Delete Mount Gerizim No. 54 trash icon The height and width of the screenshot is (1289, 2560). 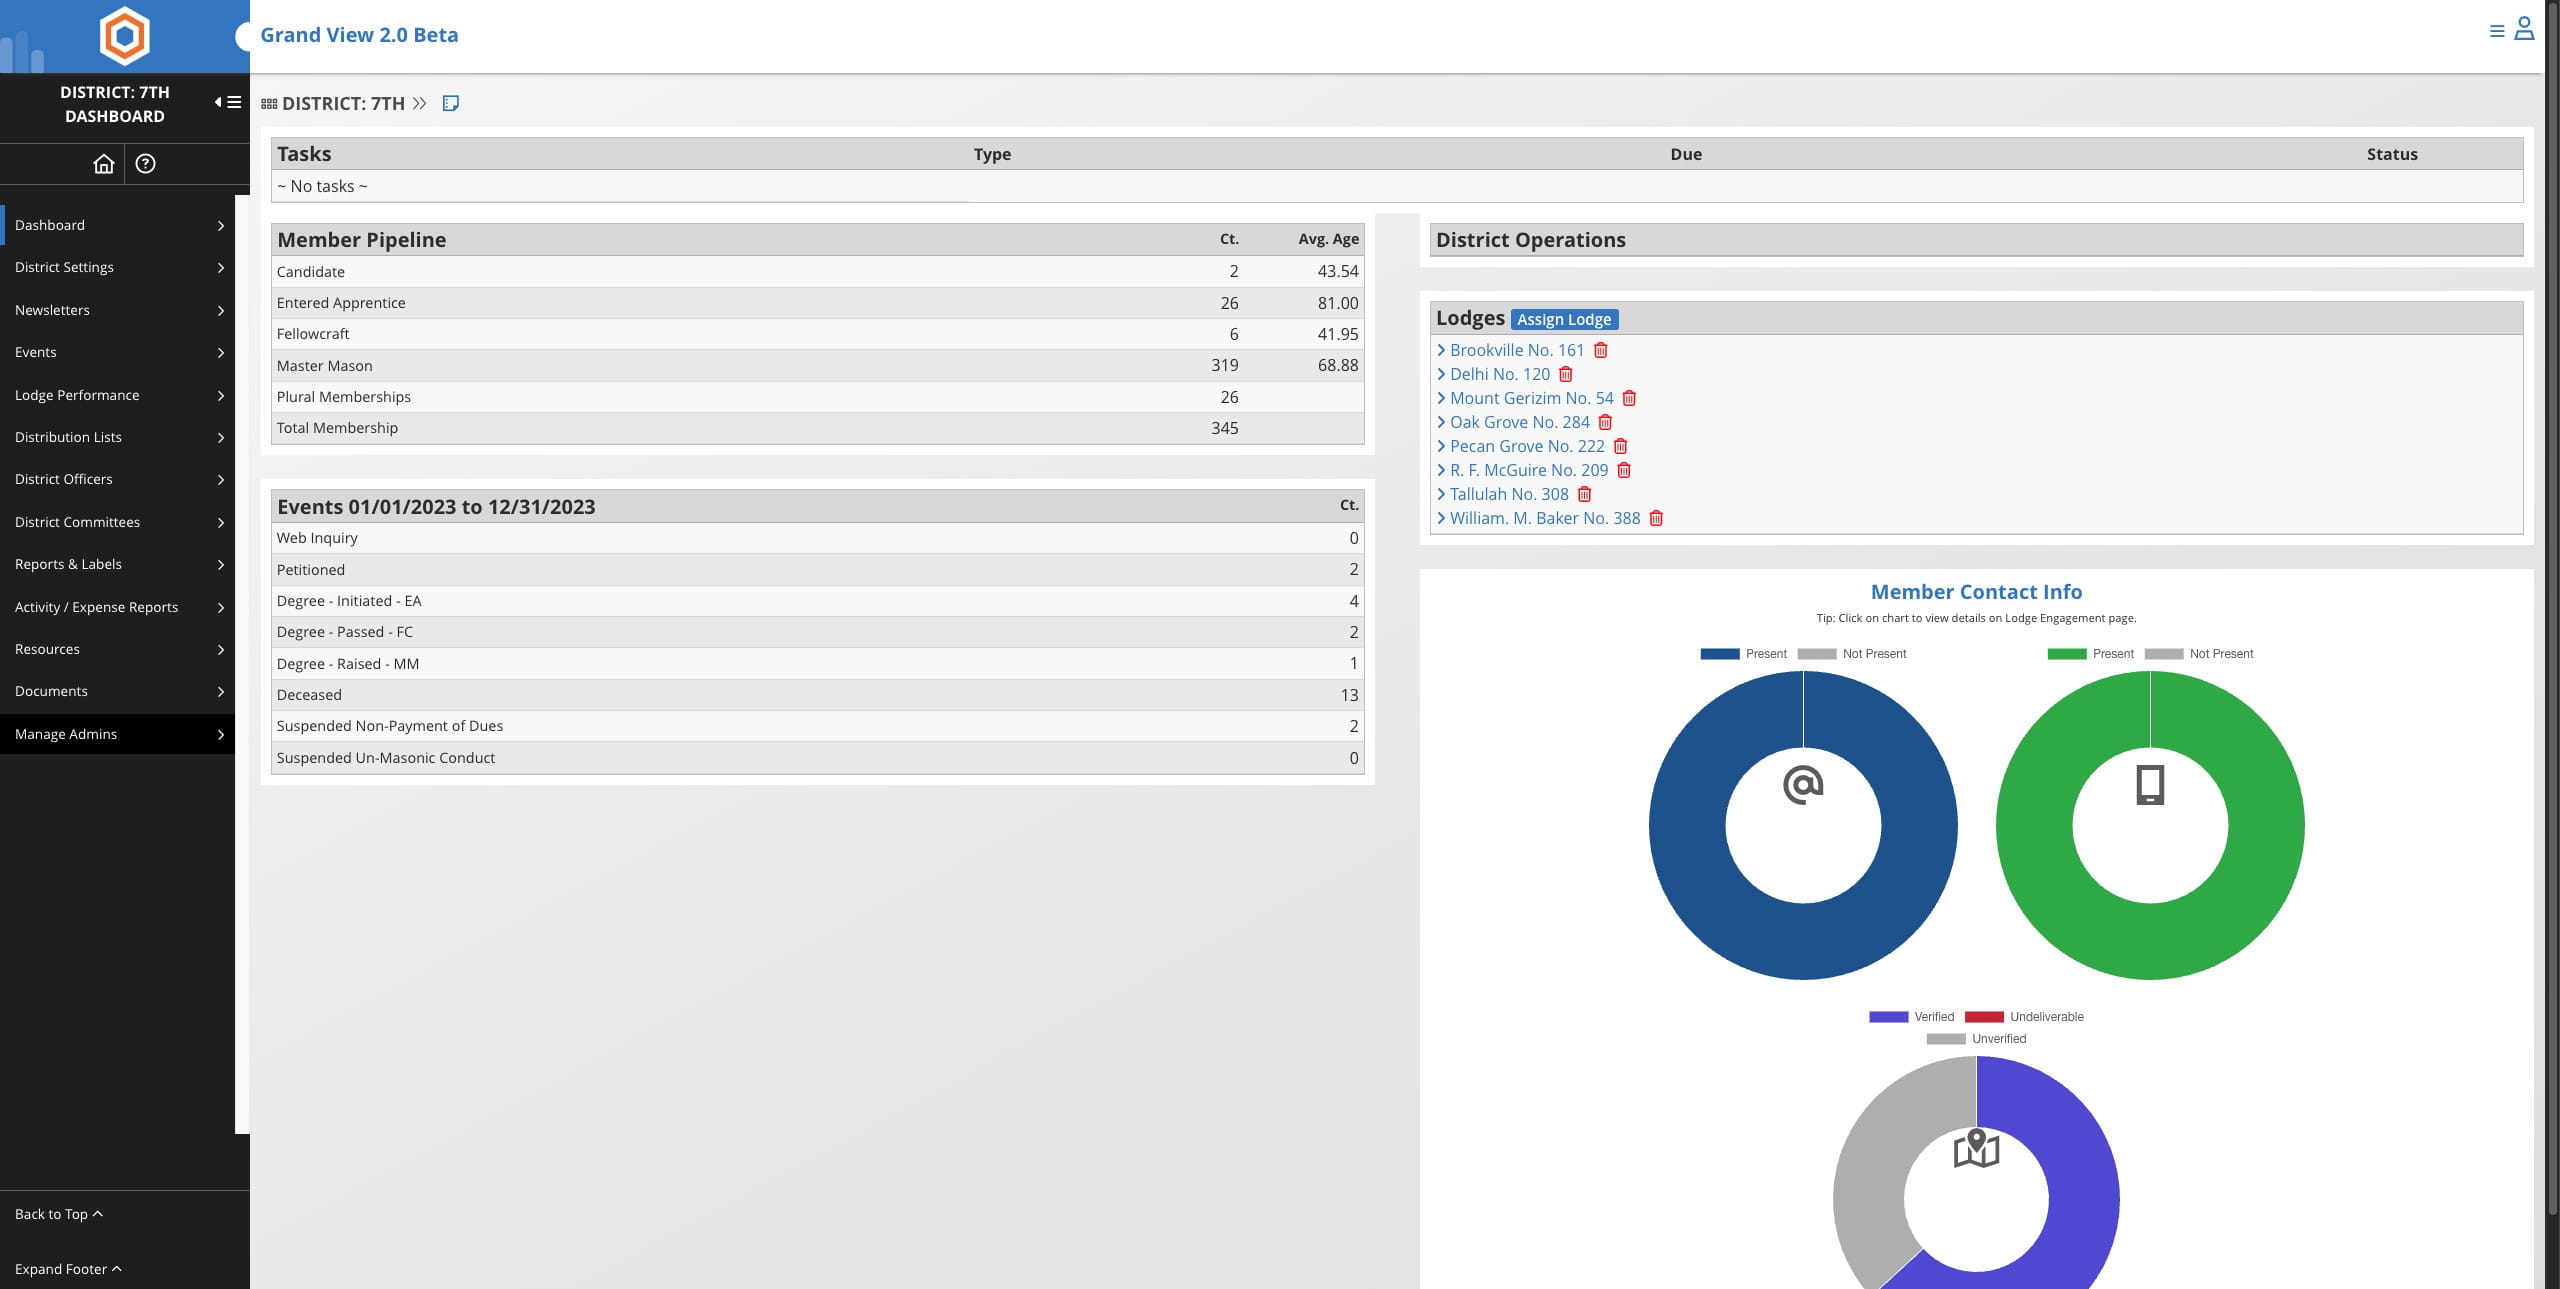pos(1629,398)
